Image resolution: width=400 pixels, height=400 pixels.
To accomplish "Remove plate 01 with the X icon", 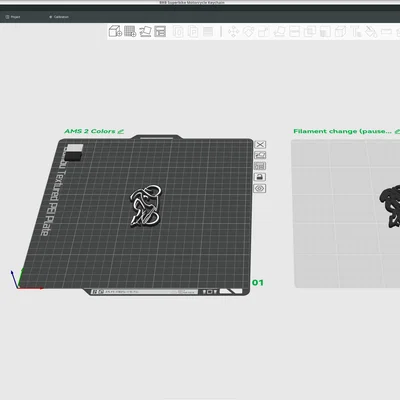I will (x=260, y=144).
